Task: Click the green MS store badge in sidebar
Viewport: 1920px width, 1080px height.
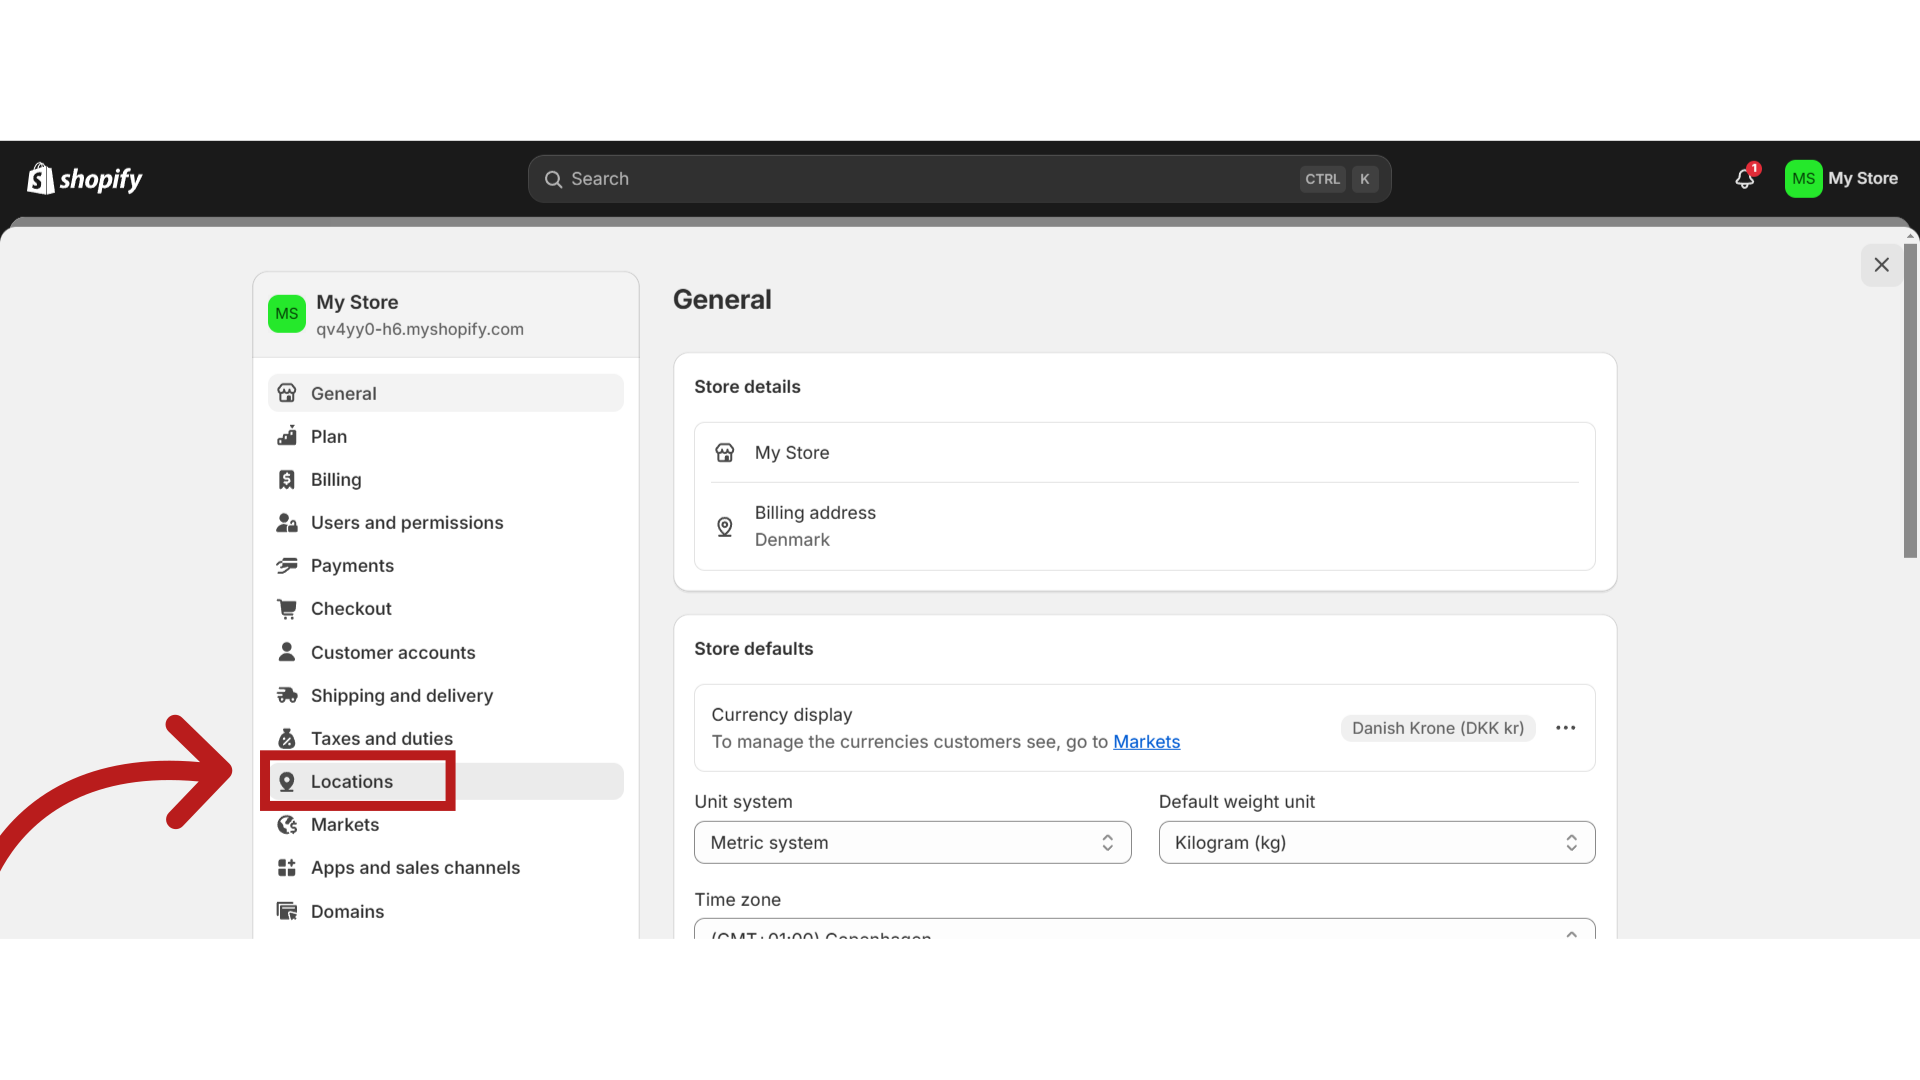Action: 287,314
